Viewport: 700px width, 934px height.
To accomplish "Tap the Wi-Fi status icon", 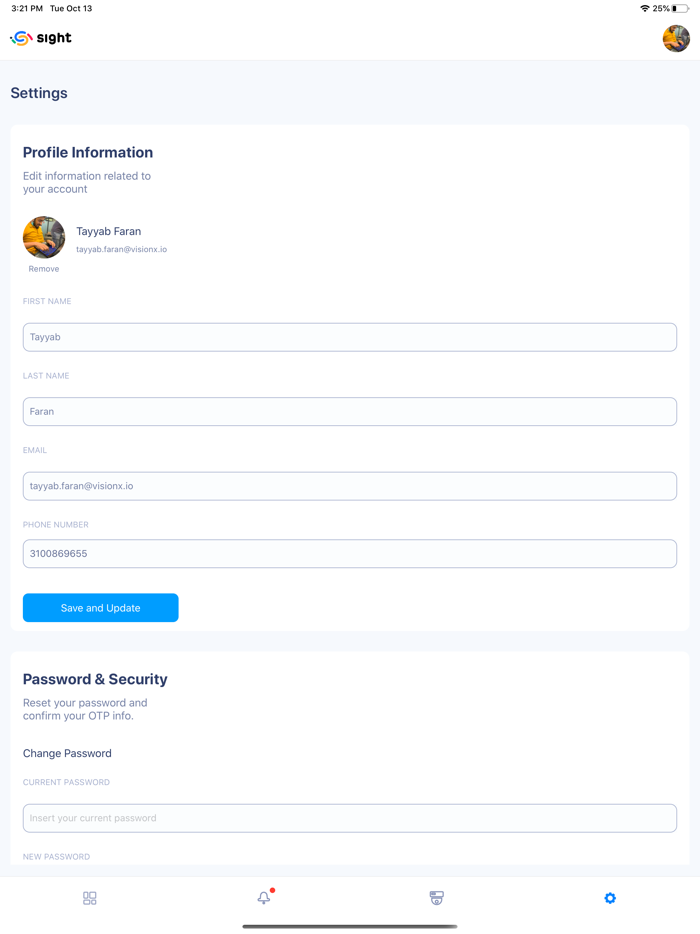I will 644,8.
